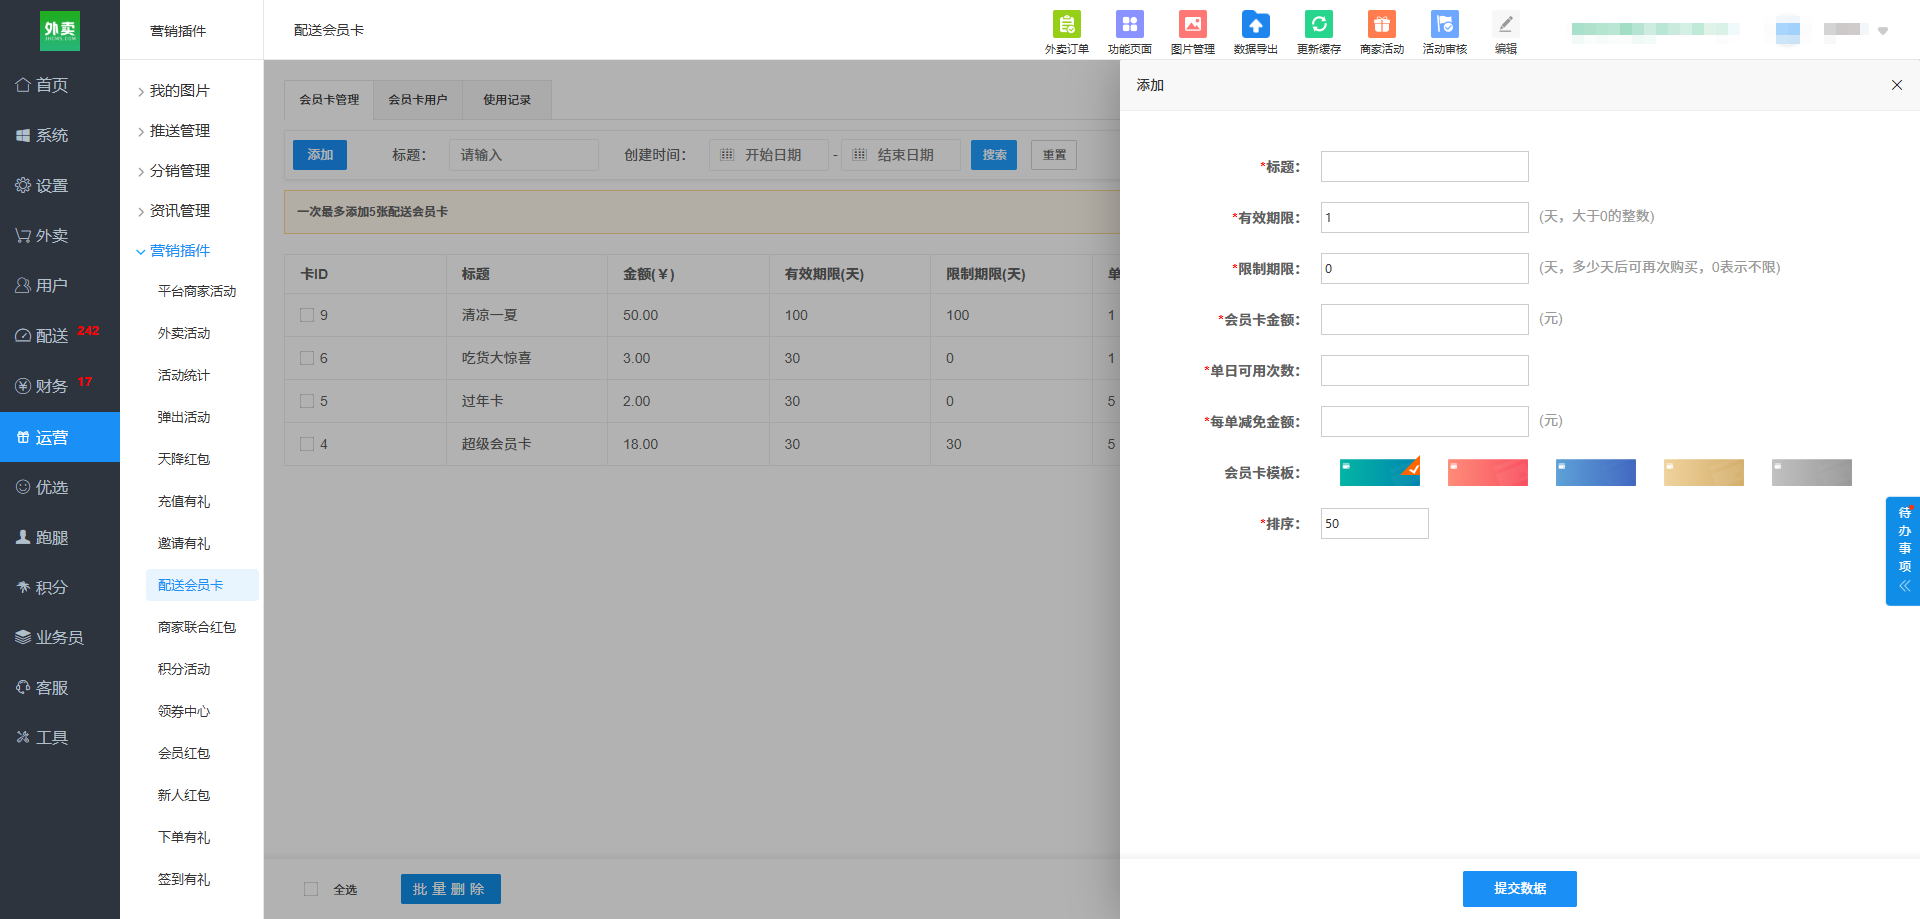Switch to the 会员卡用户 tab
Screen dimensions: 1920x919
418,100
